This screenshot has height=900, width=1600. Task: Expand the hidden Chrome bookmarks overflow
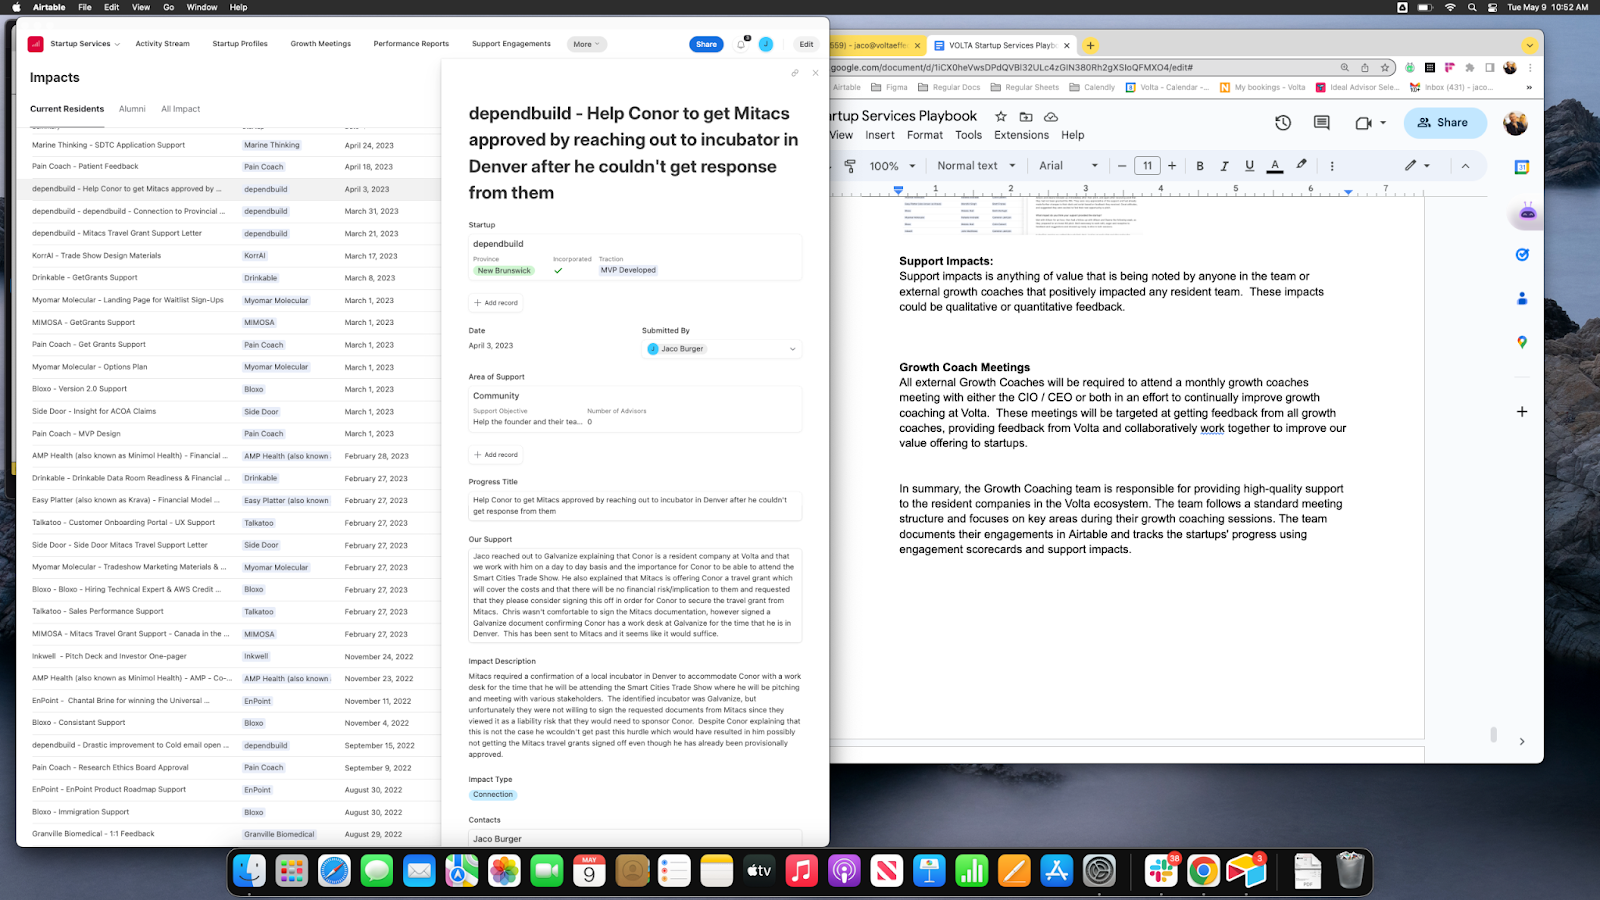click(1529, 87)
